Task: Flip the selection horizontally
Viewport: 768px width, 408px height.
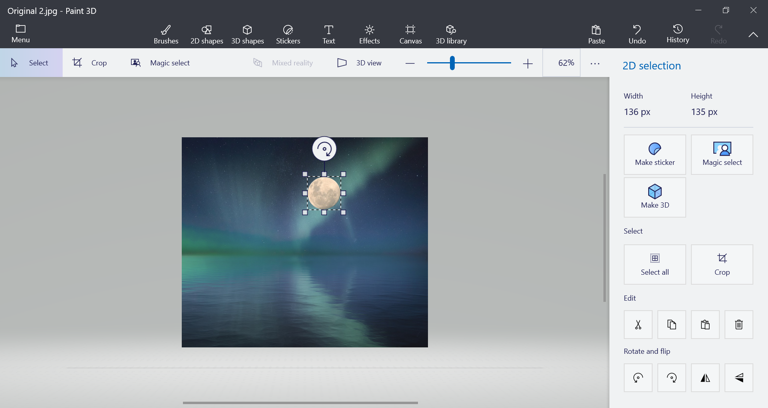Action: 705,378
